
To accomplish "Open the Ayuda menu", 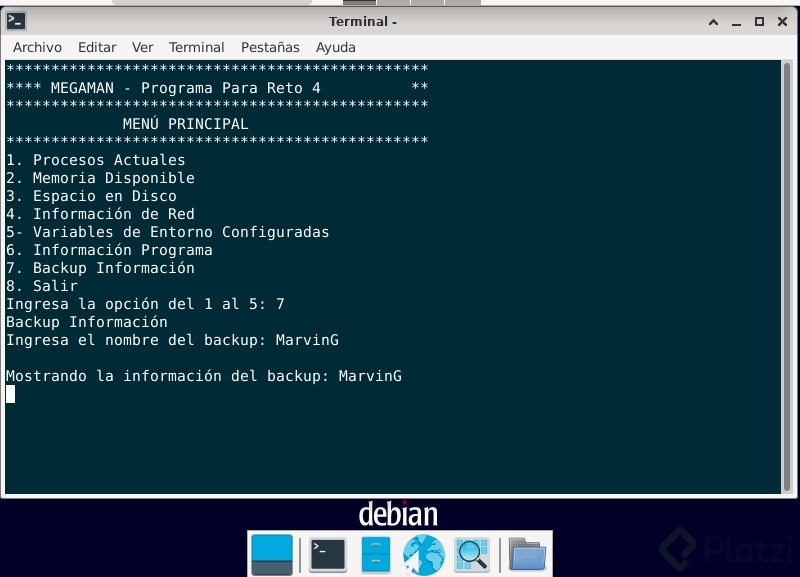I will point(335,47).
